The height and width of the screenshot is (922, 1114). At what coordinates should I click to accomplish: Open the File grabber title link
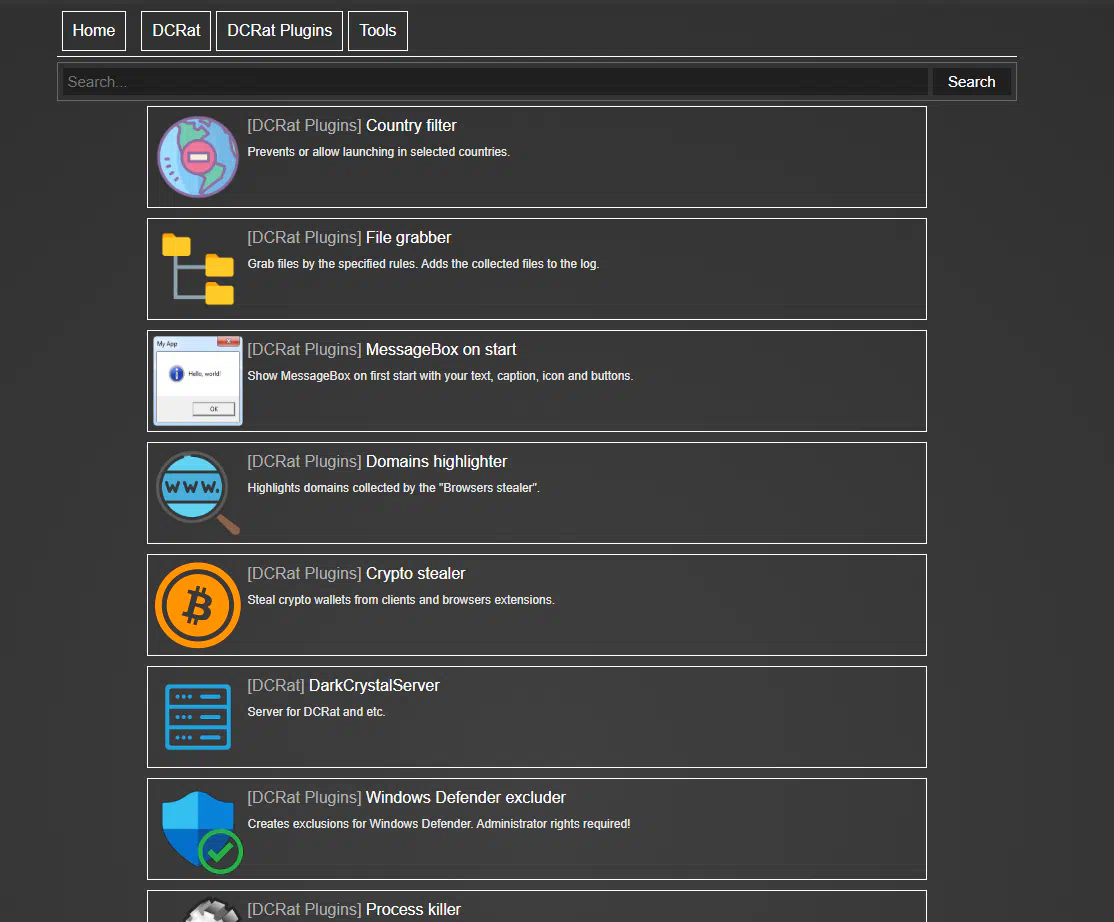[x=409, y=238]
